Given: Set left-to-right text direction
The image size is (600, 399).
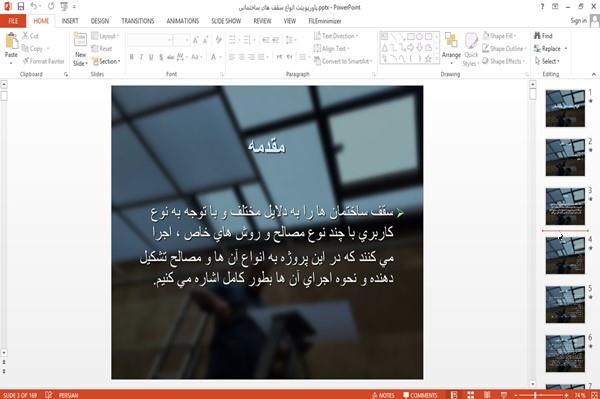Looking at the screenshot, I should [279, 57].
